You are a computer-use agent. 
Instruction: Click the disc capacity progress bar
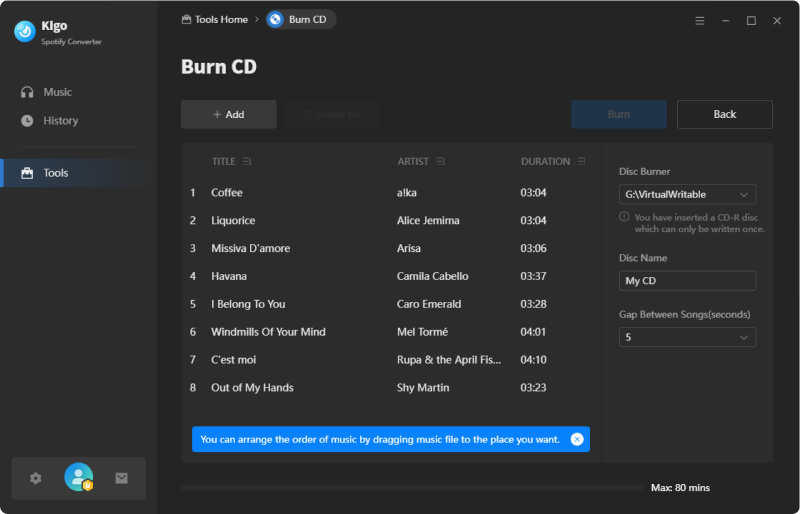412,488
